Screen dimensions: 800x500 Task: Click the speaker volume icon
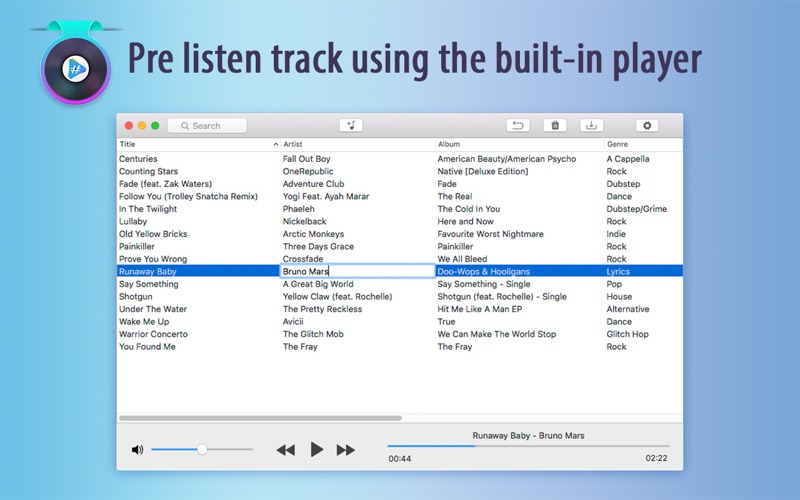tap(137, 449)
